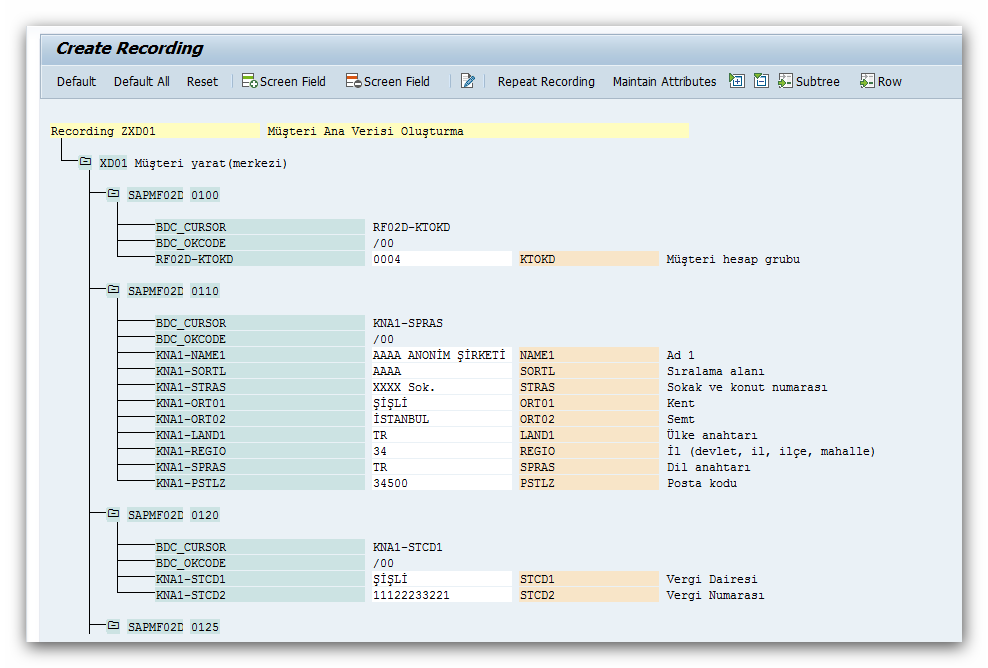Screen dimensions: 988x668
Task: Collapse the XD01 Müşteri yarat node
Action: point(85,162)
